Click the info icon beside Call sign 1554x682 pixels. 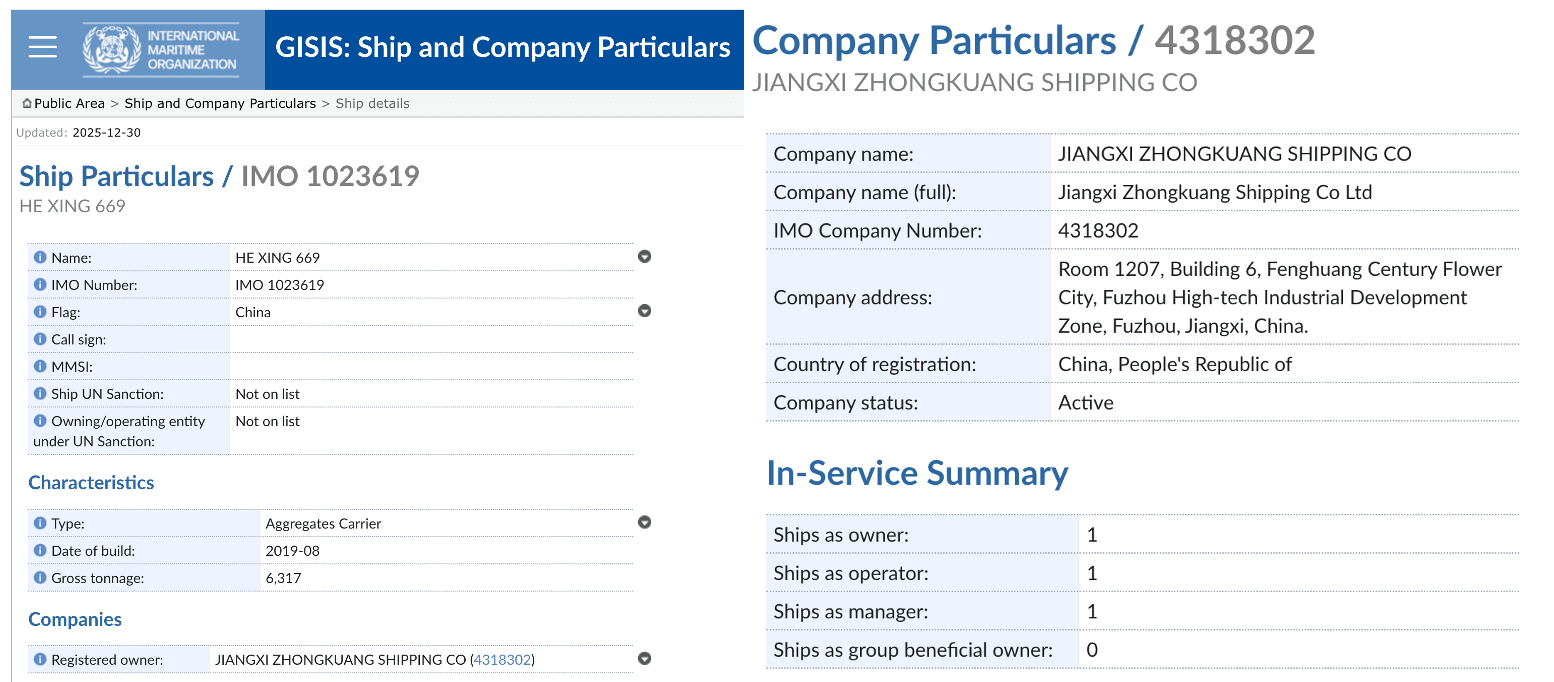click(41, 339)
